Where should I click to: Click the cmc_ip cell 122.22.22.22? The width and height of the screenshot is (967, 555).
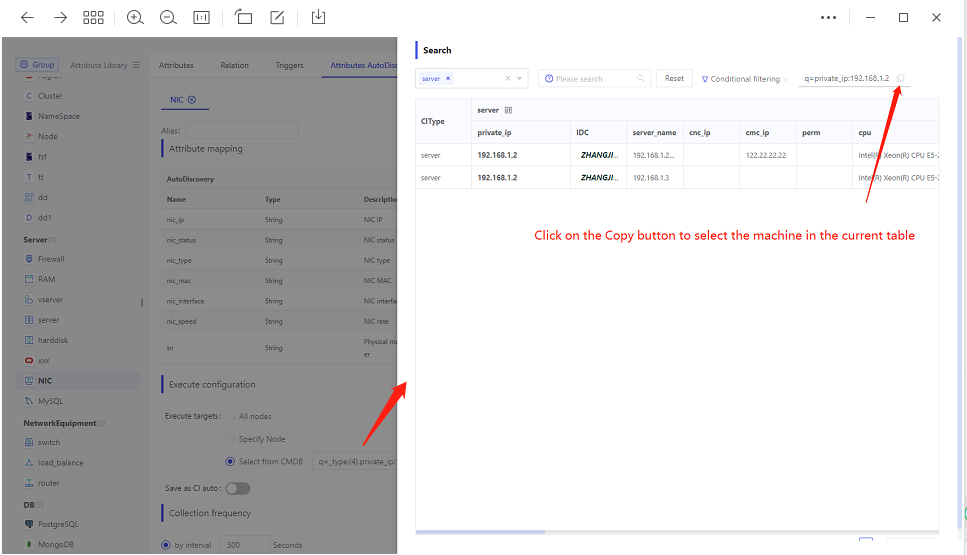(x=766, y=155)
